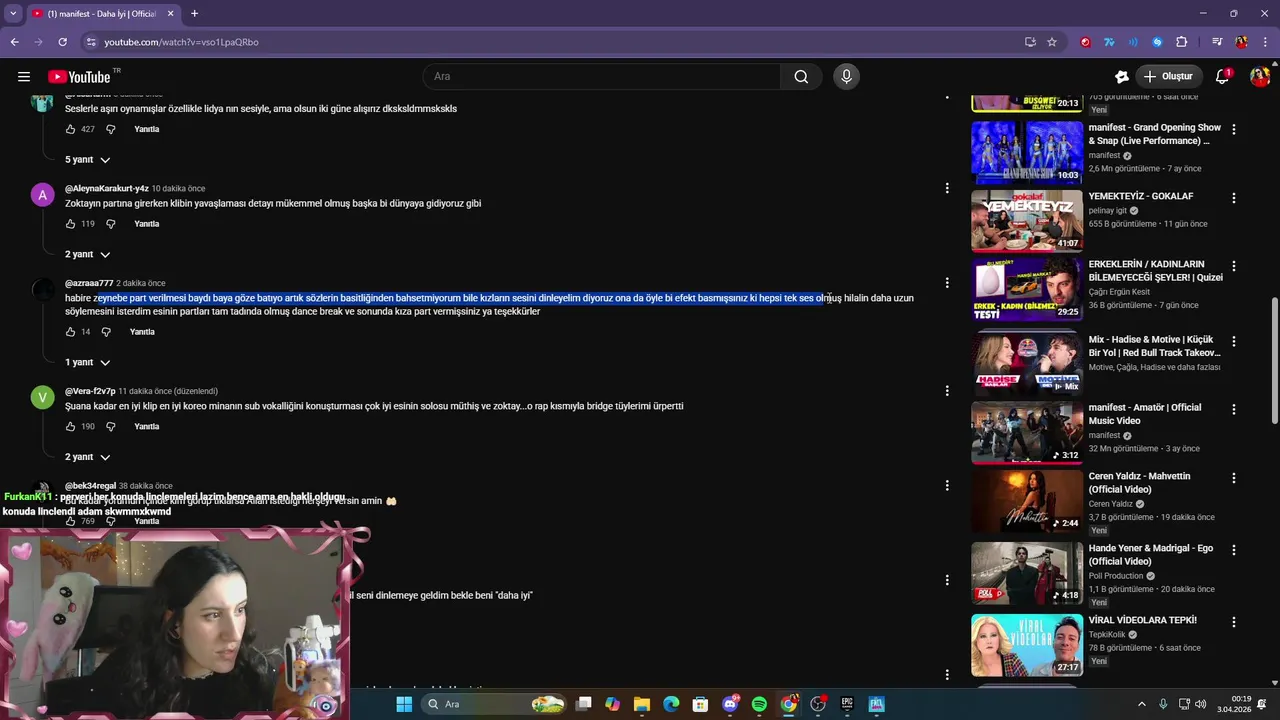Like the comment by @AleynaKarakurt-y4z
This screenshot has height=720, width=1280.
(70, 224)
